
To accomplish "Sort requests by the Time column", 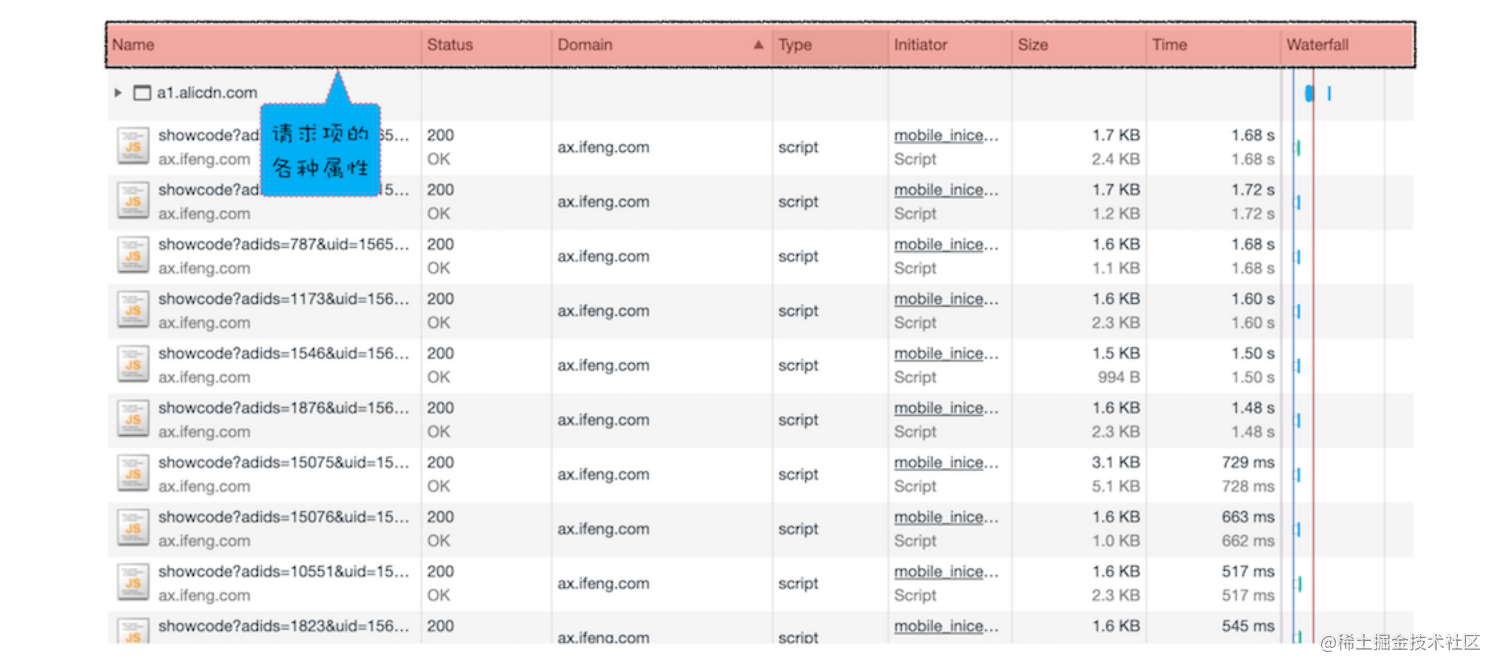I will point(1169,45).
